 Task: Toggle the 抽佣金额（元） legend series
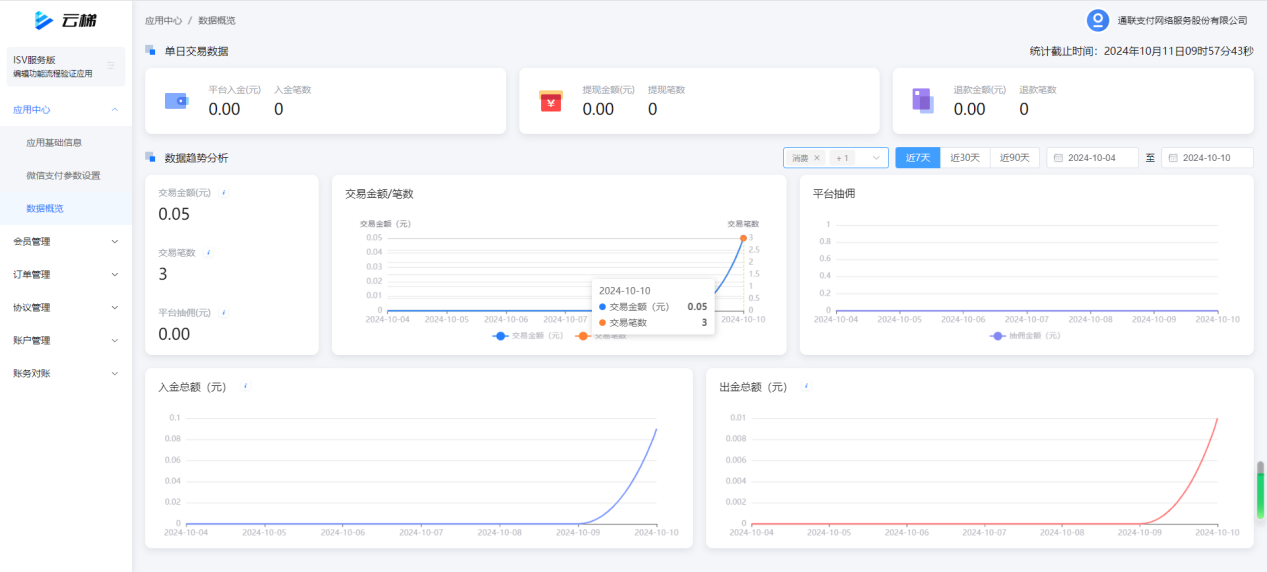(1025, 336)
